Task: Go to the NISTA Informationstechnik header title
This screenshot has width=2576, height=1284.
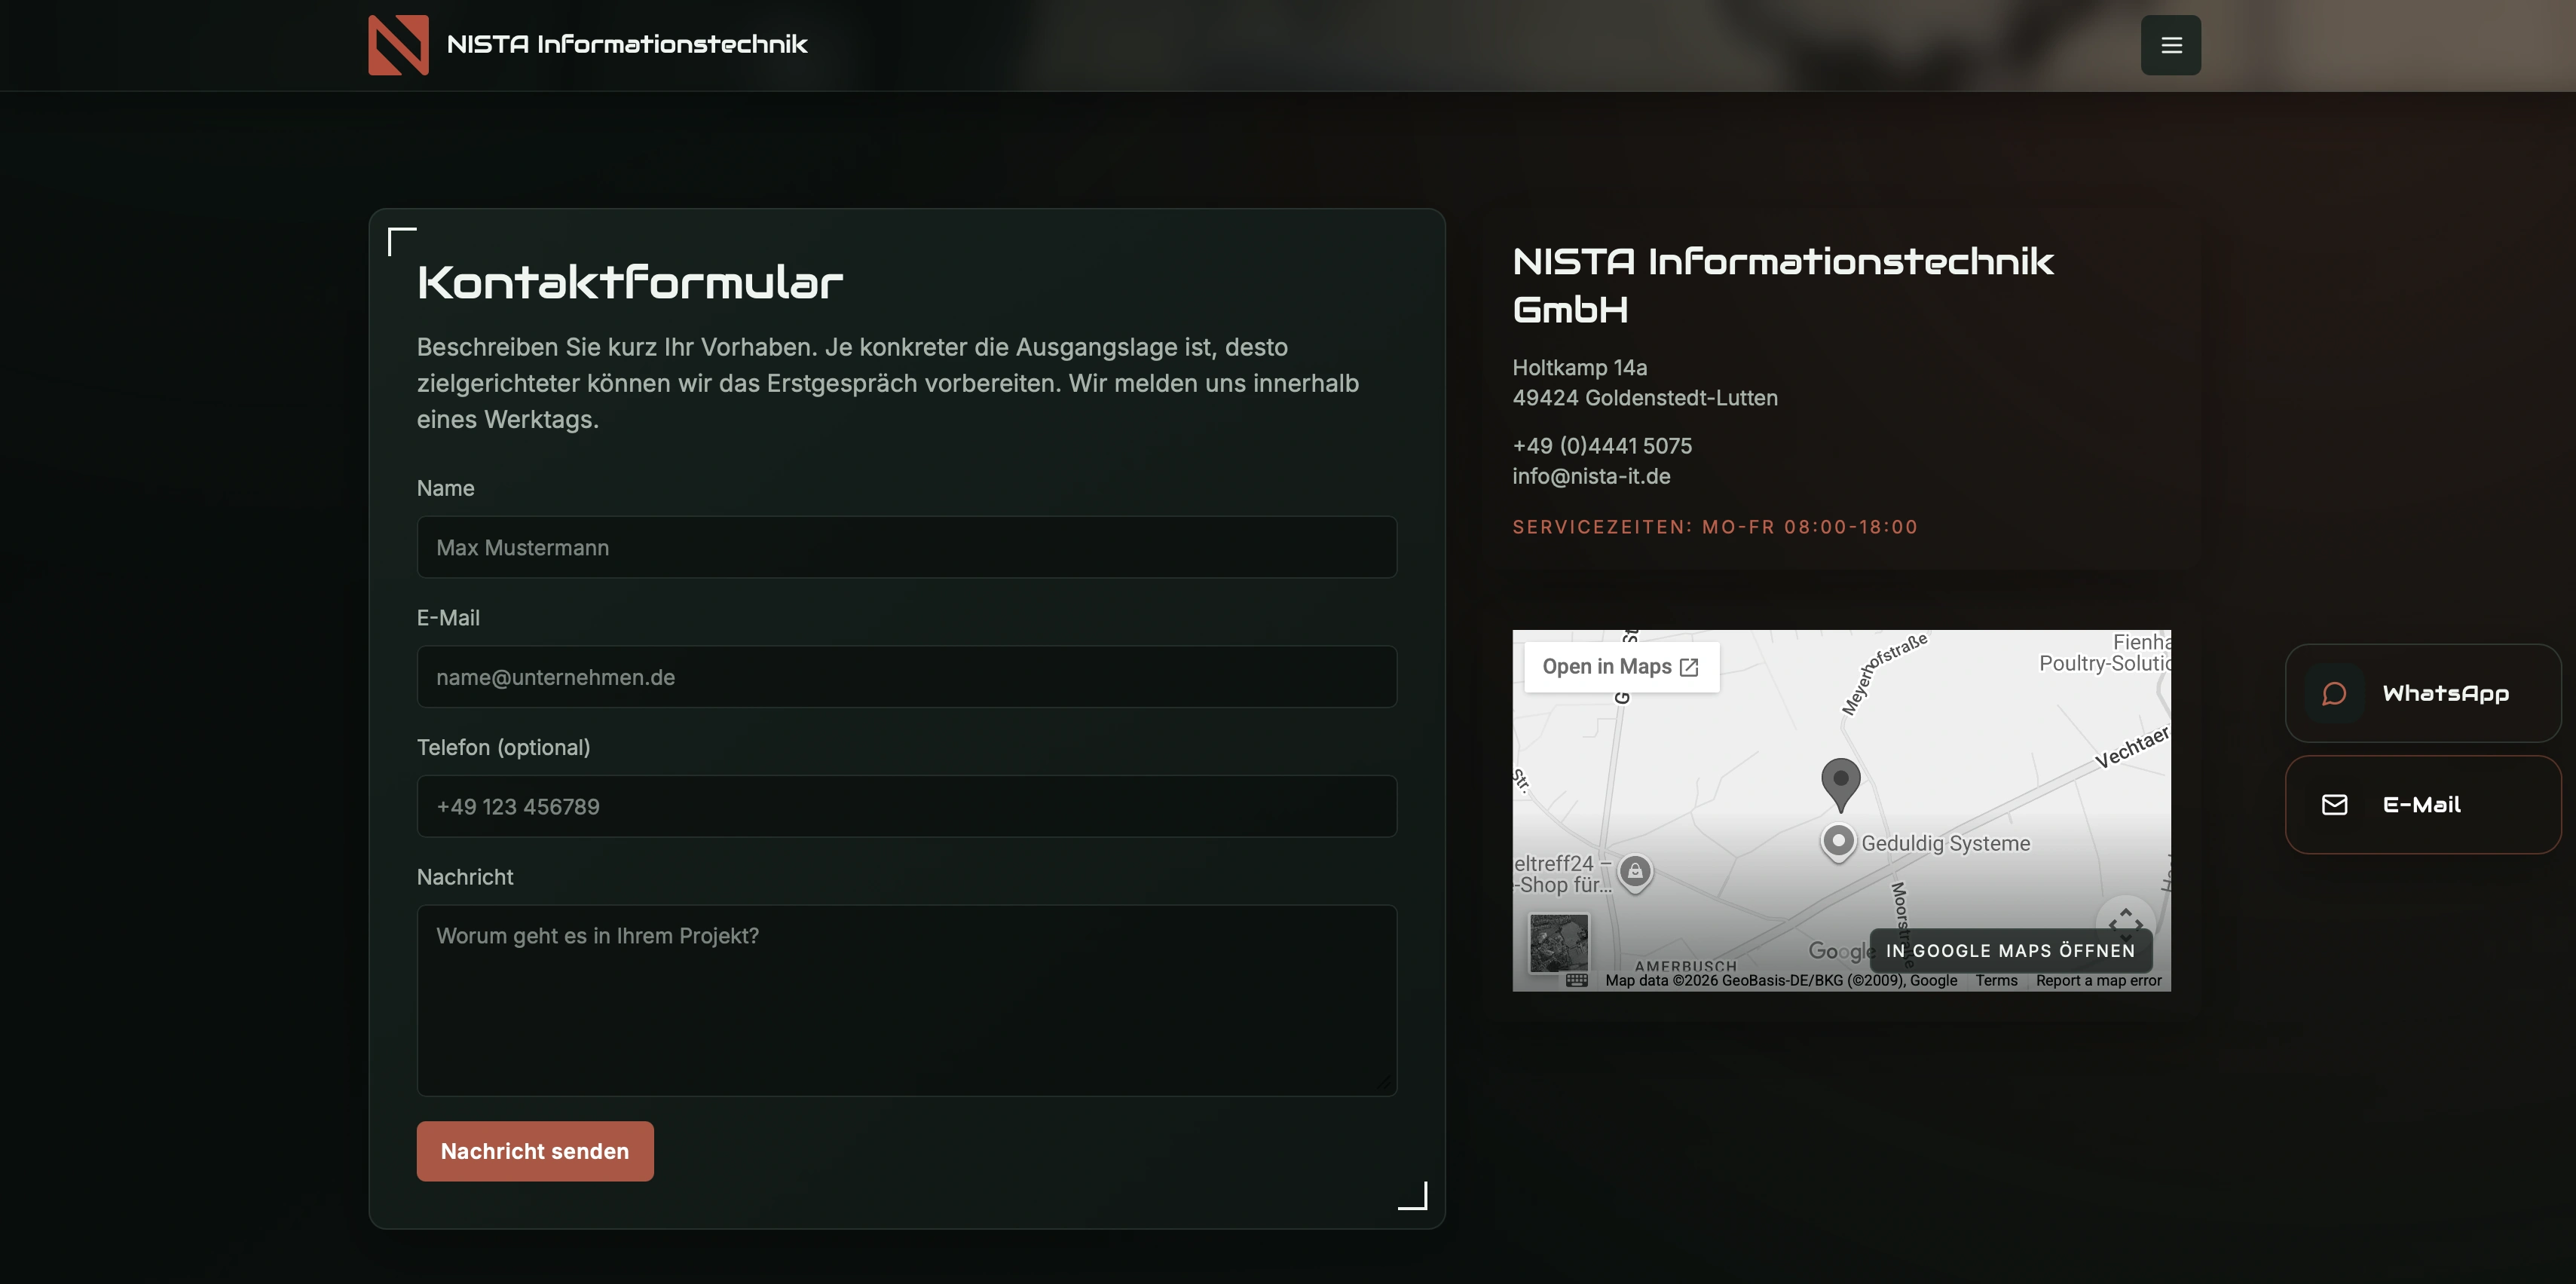Action: [627, 44]
